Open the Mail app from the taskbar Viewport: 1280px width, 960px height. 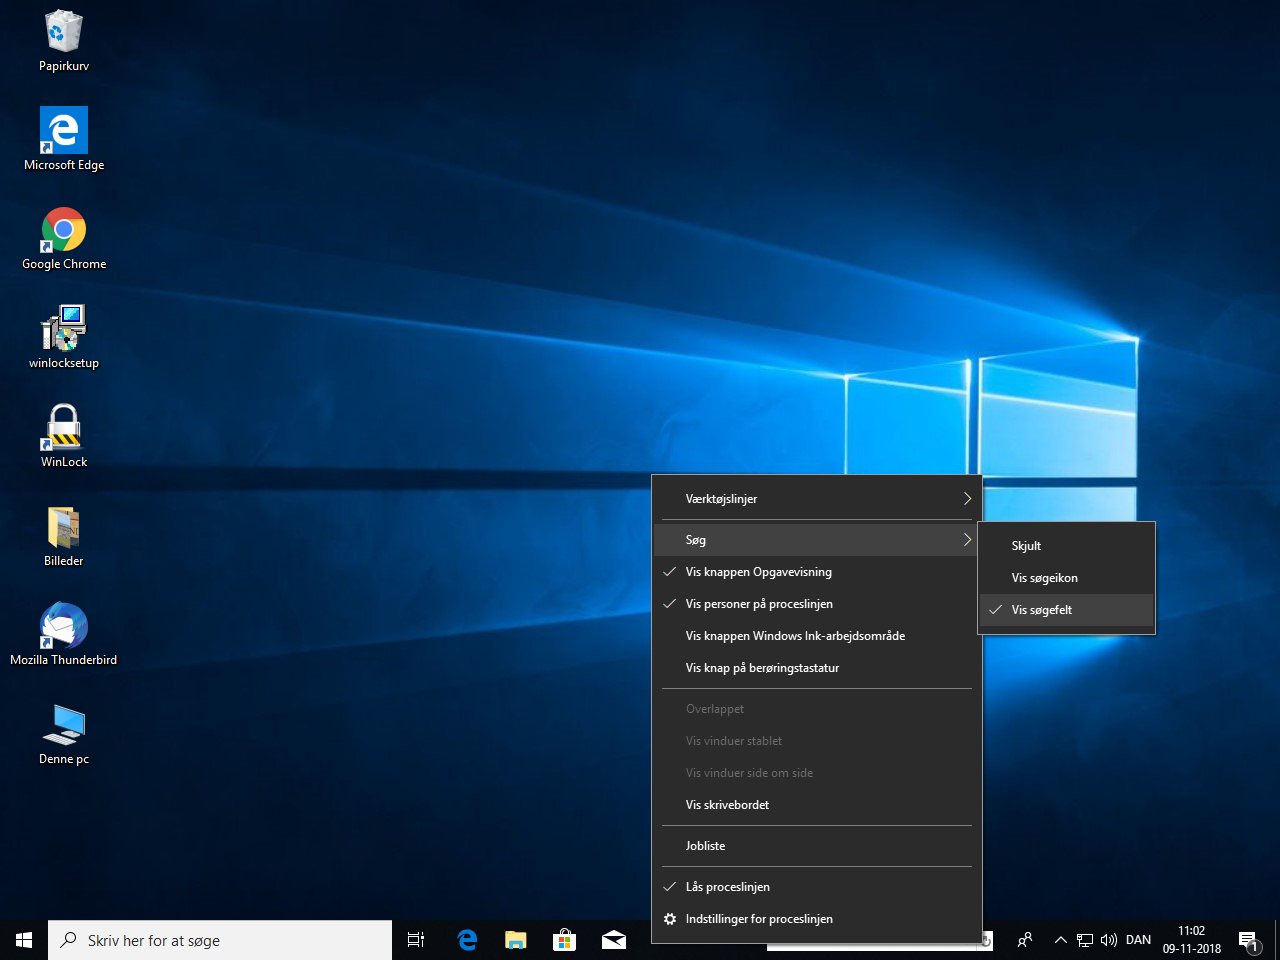[613, 940]
